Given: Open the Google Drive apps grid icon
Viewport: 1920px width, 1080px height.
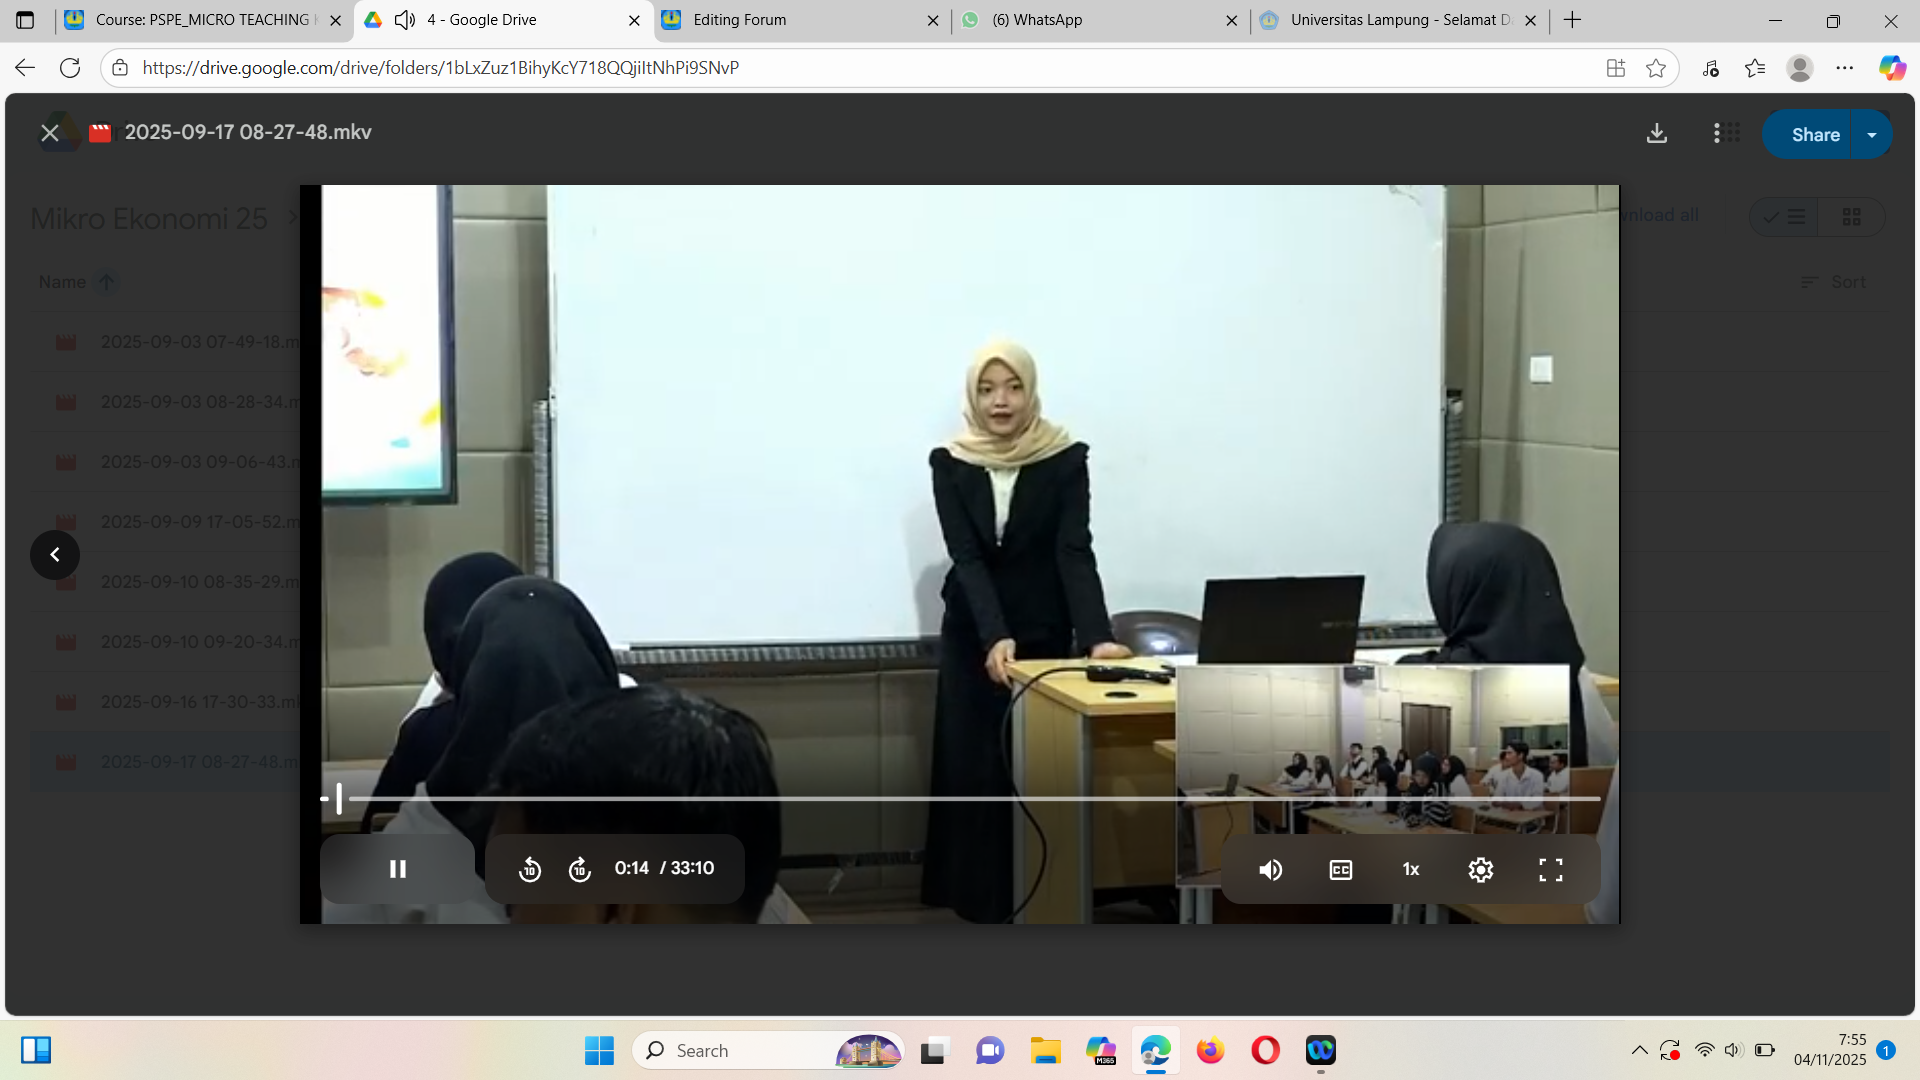Looking at the screenshot, I should pyautogui.click(x=1726, y=134).
